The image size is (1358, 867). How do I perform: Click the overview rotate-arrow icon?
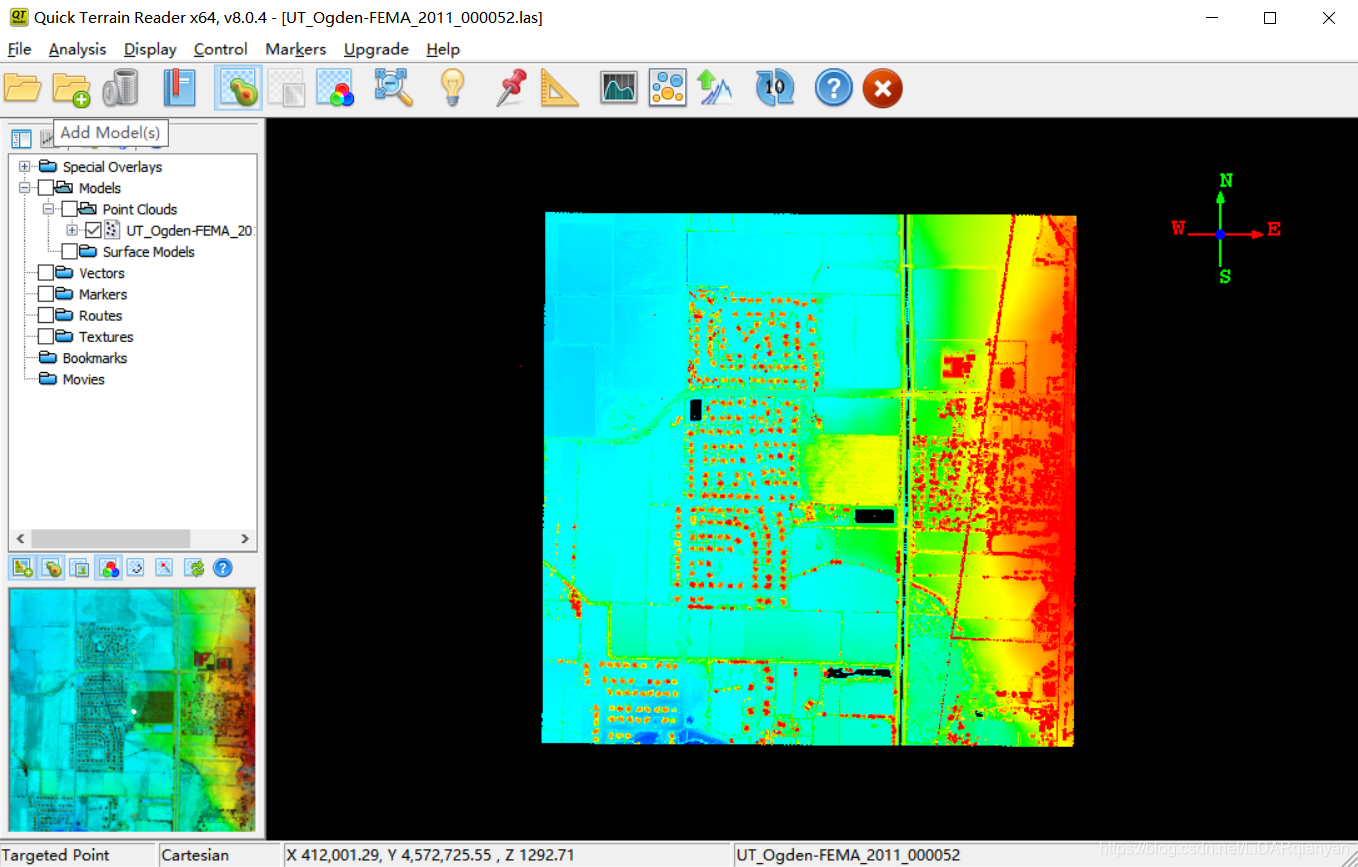137,568
